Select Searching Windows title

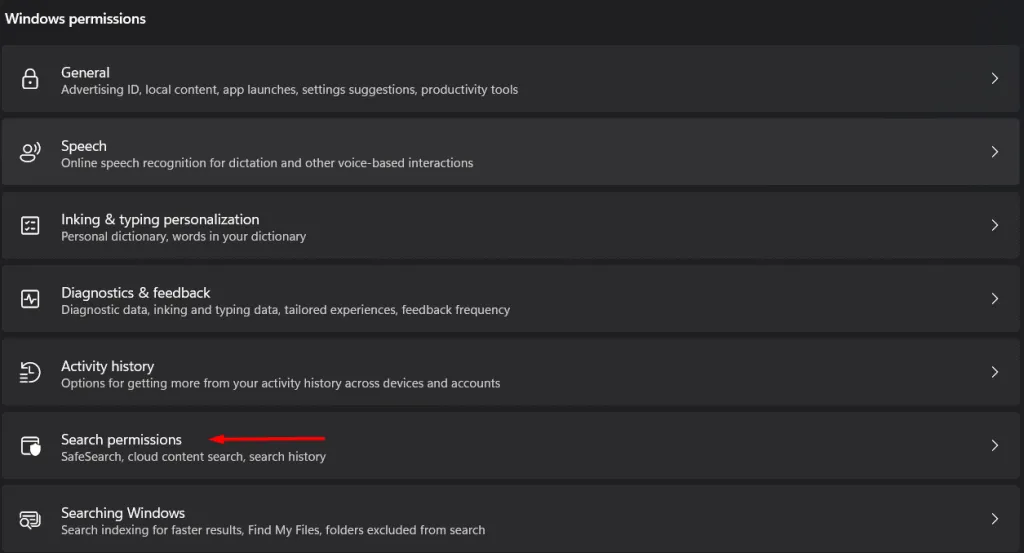tap(123, 513)
